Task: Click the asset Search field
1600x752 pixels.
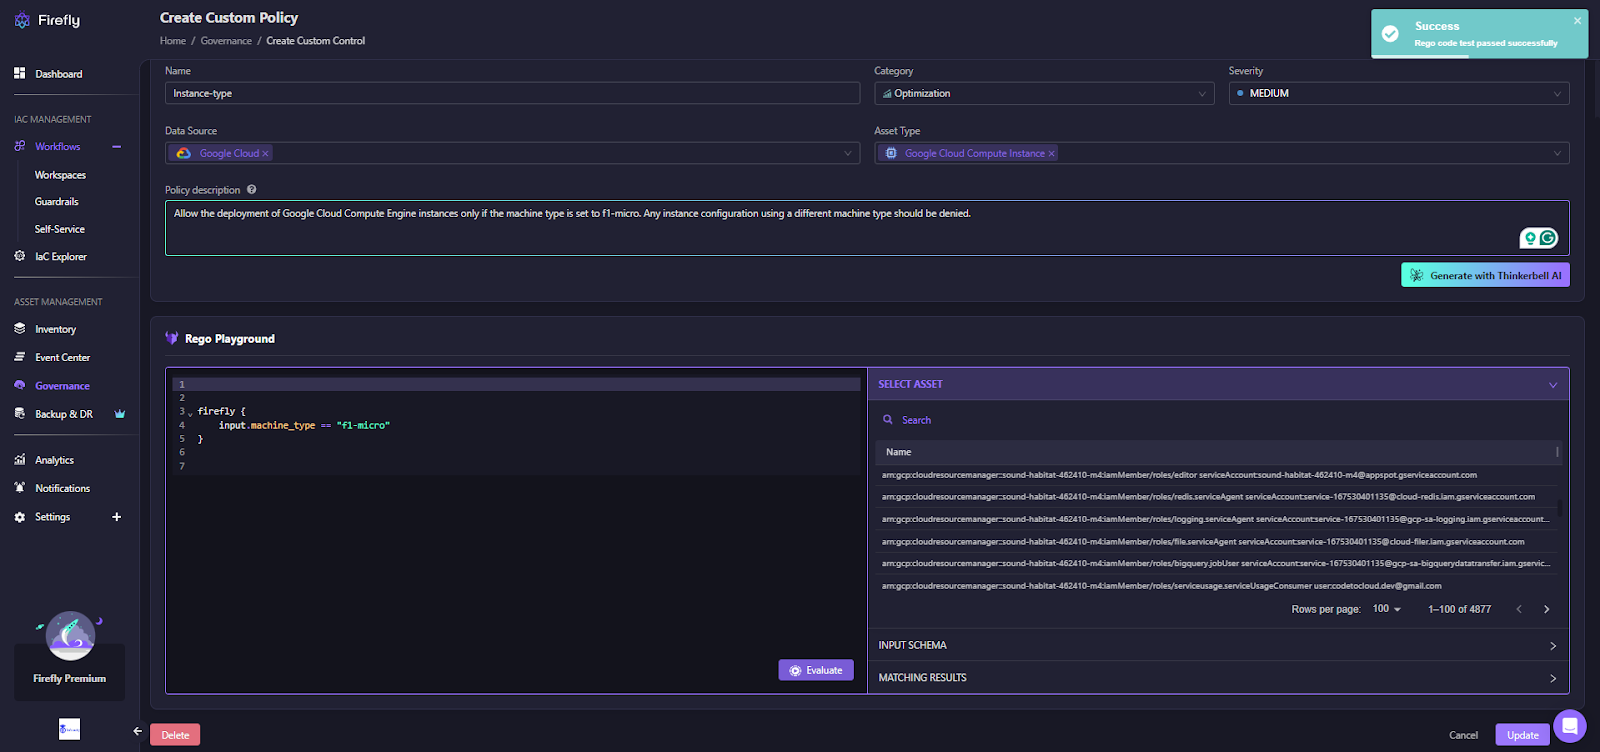Action: 1218,420
